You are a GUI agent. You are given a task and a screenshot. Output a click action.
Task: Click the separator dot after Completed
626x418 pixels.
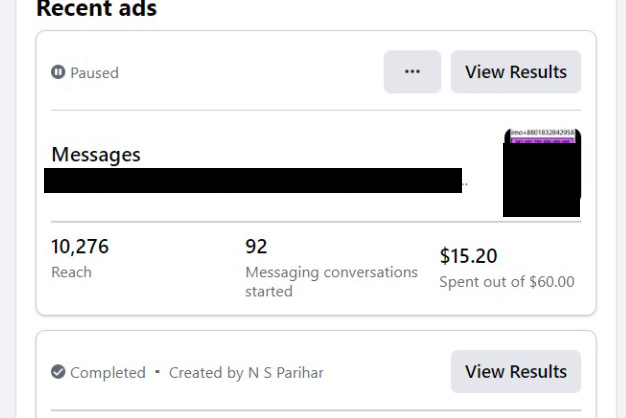[157, 372]
